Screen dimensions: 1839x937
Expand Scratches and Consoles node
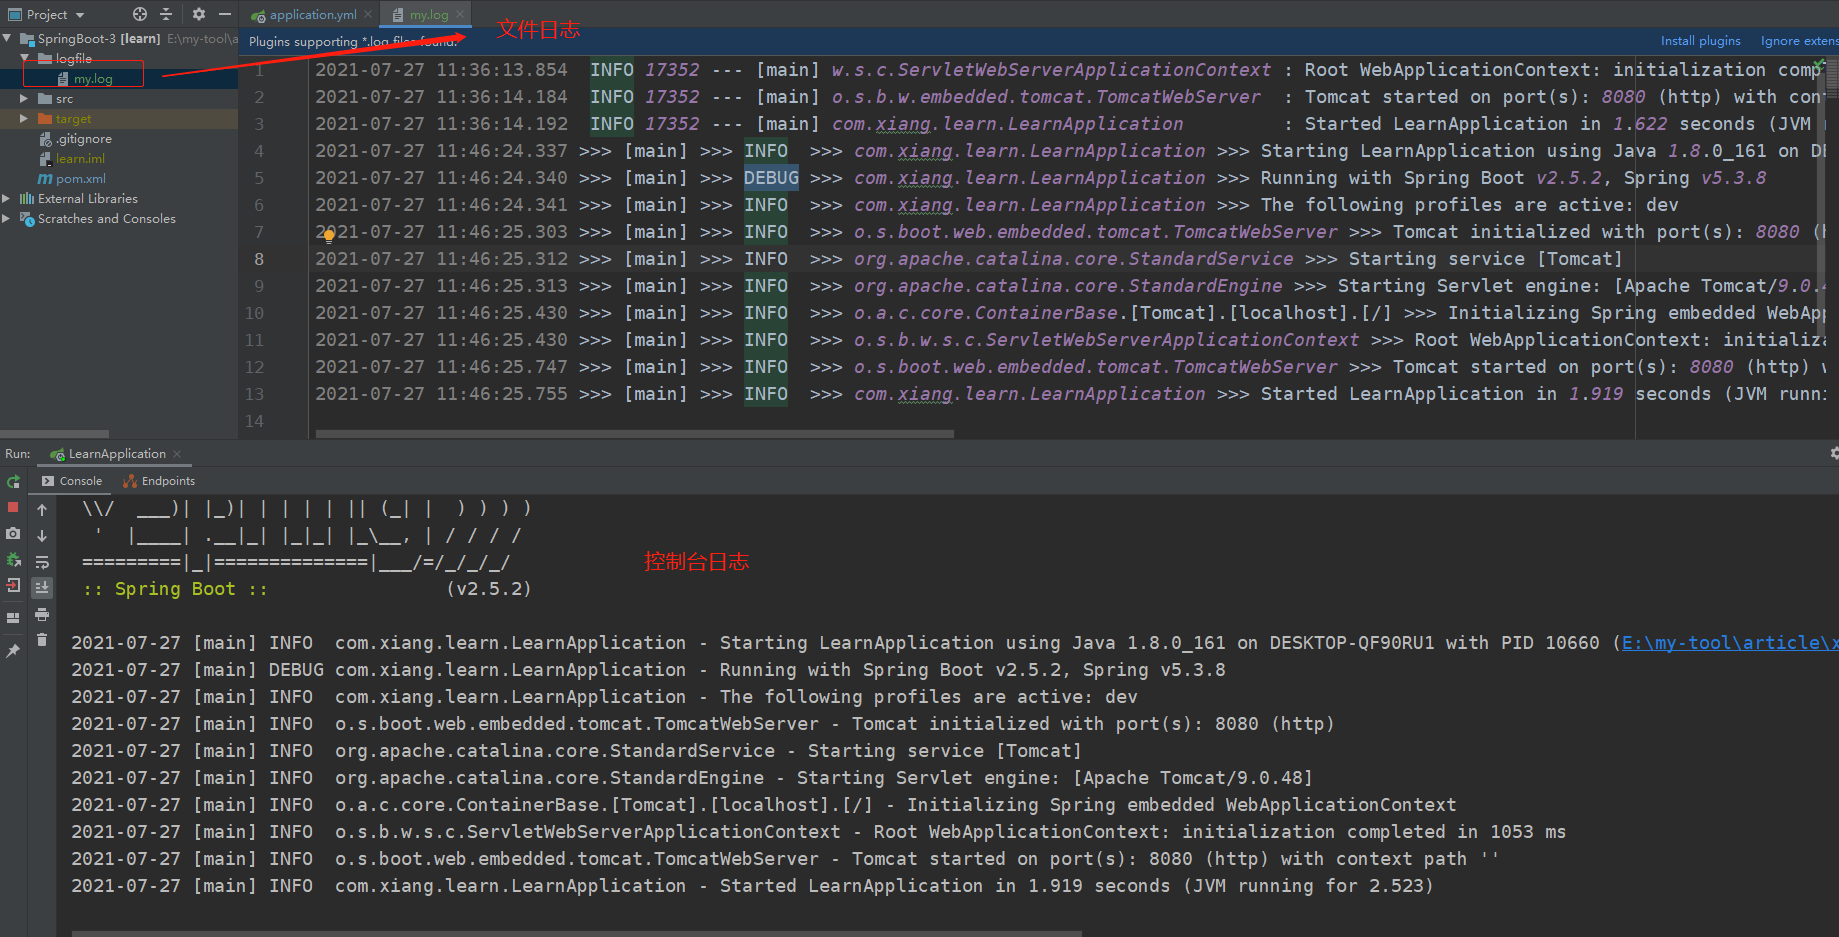tap(8, 218)
